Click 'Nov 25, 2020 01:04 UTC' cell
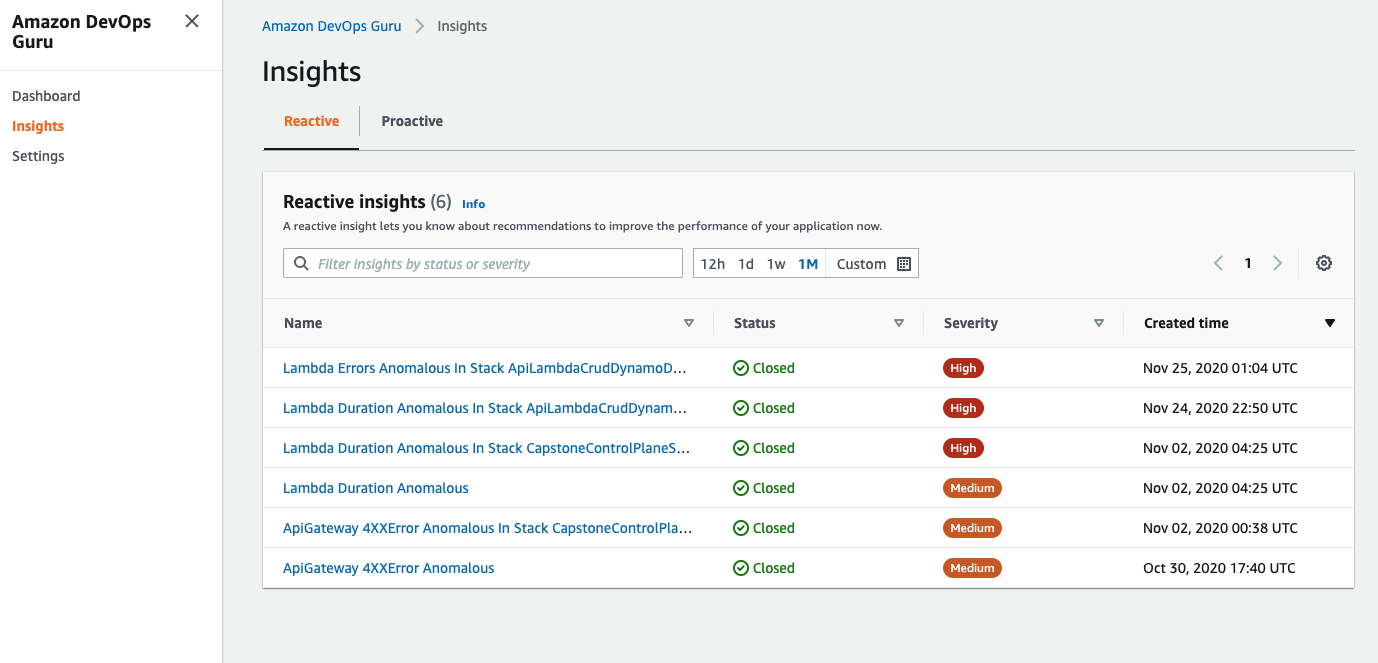 click(x=1220, y=368)
